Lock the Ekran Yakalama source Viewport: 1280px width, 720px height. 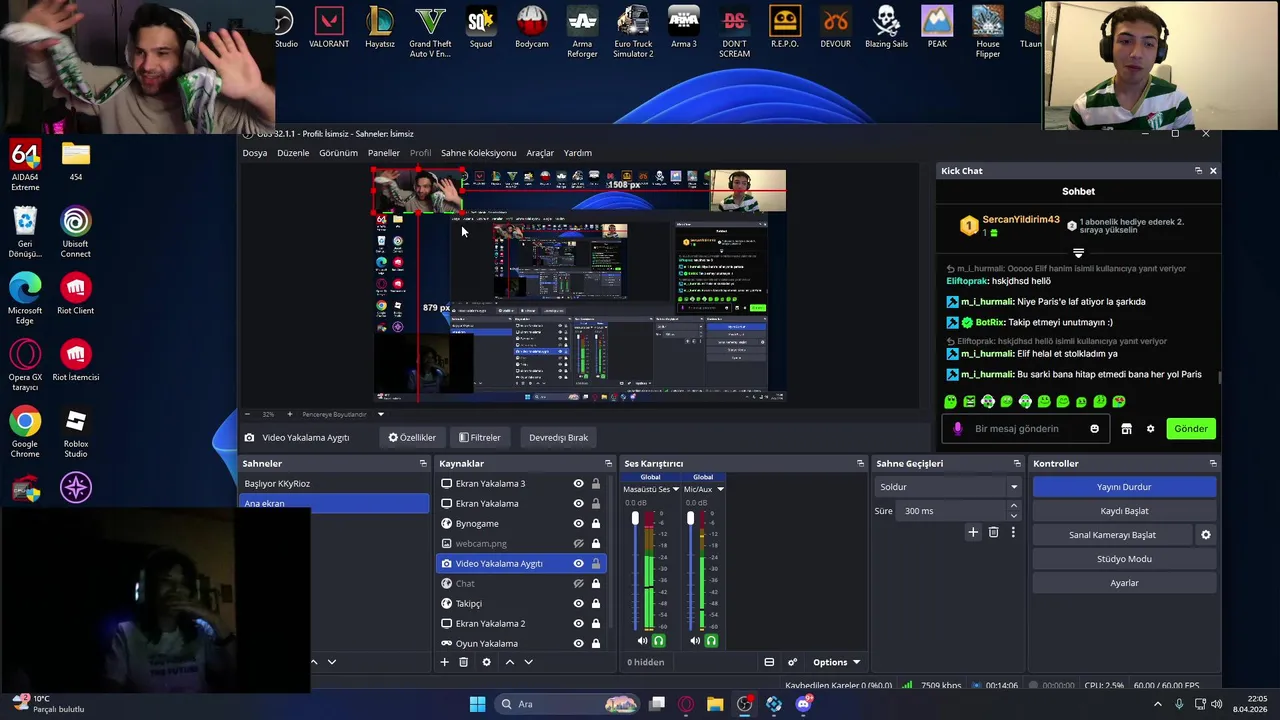[x=596, y=504]
